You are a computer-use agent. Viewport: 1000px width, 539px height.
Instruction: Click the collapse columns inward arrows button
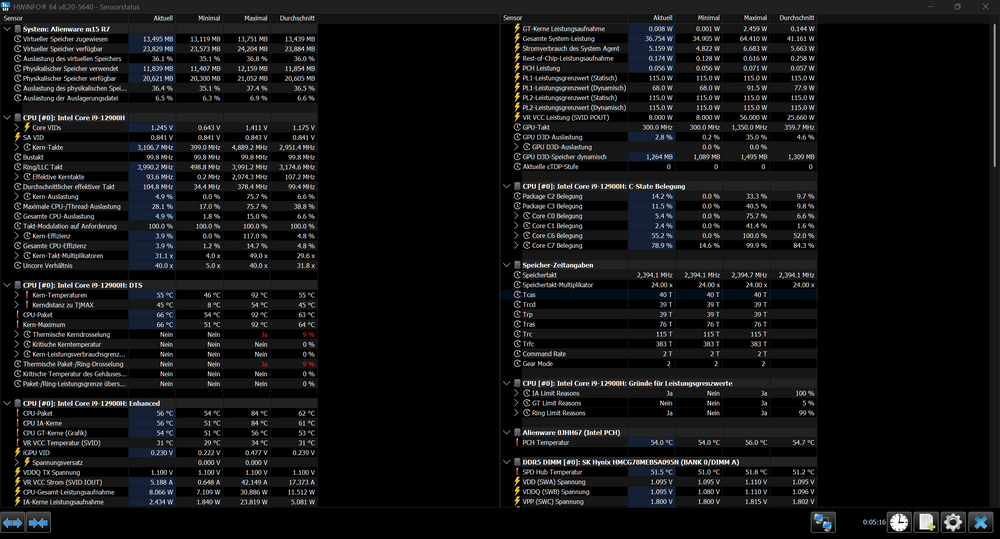(39, 522)
